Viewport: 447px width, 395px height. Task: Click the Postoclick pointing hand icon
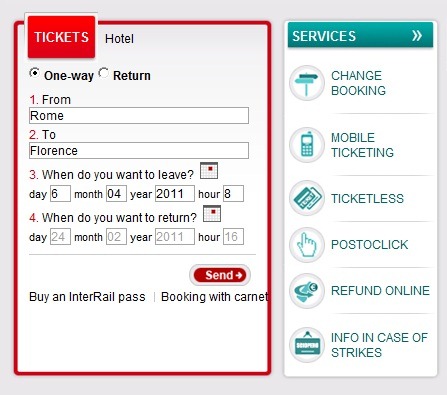(x=307, y=245)
